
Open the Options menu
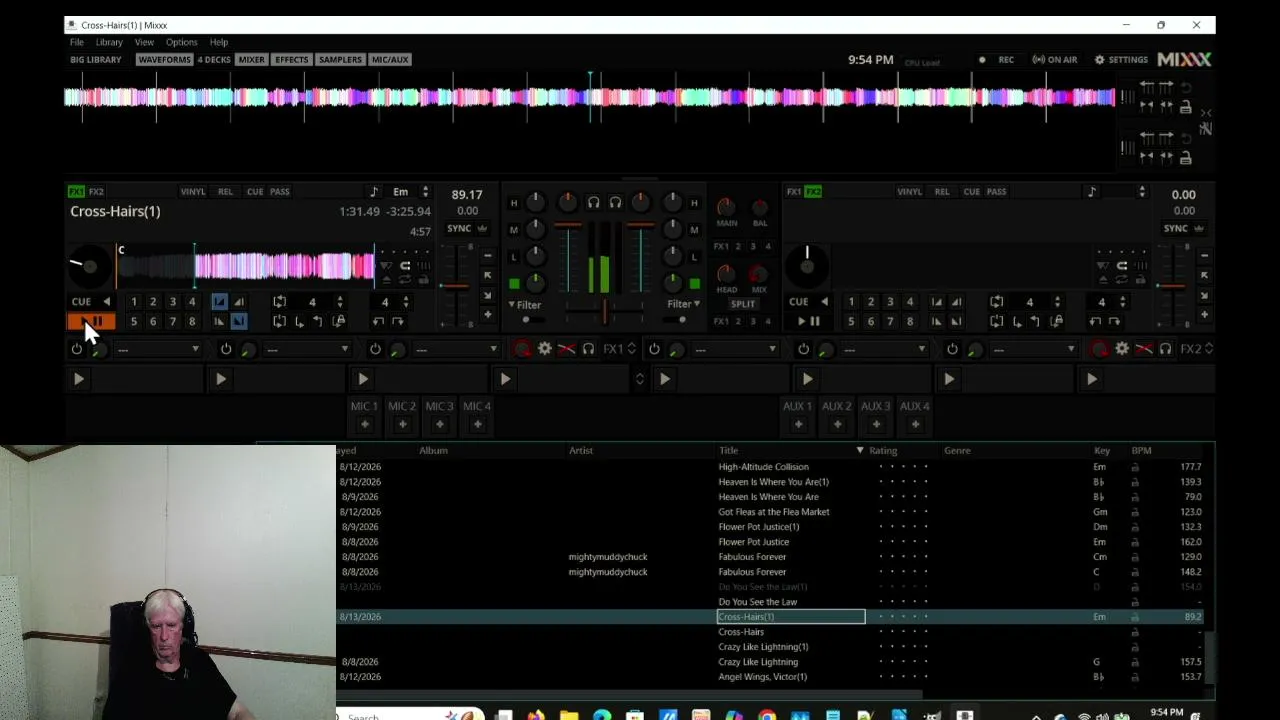pyautogui.click(x=181, y=42)
